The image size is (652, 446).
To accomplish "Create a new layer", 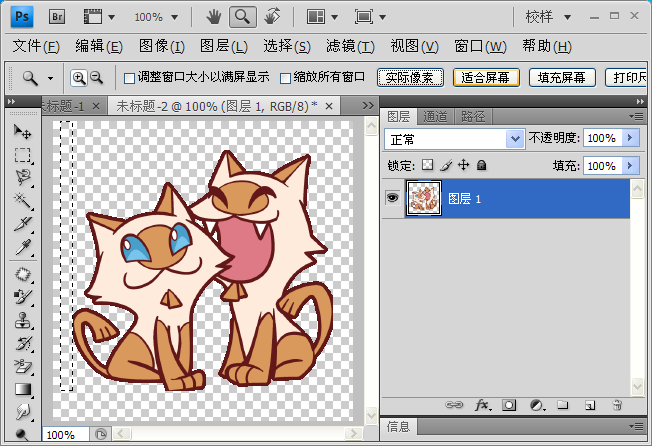I will pyautogui.click(x=590, y=405).
